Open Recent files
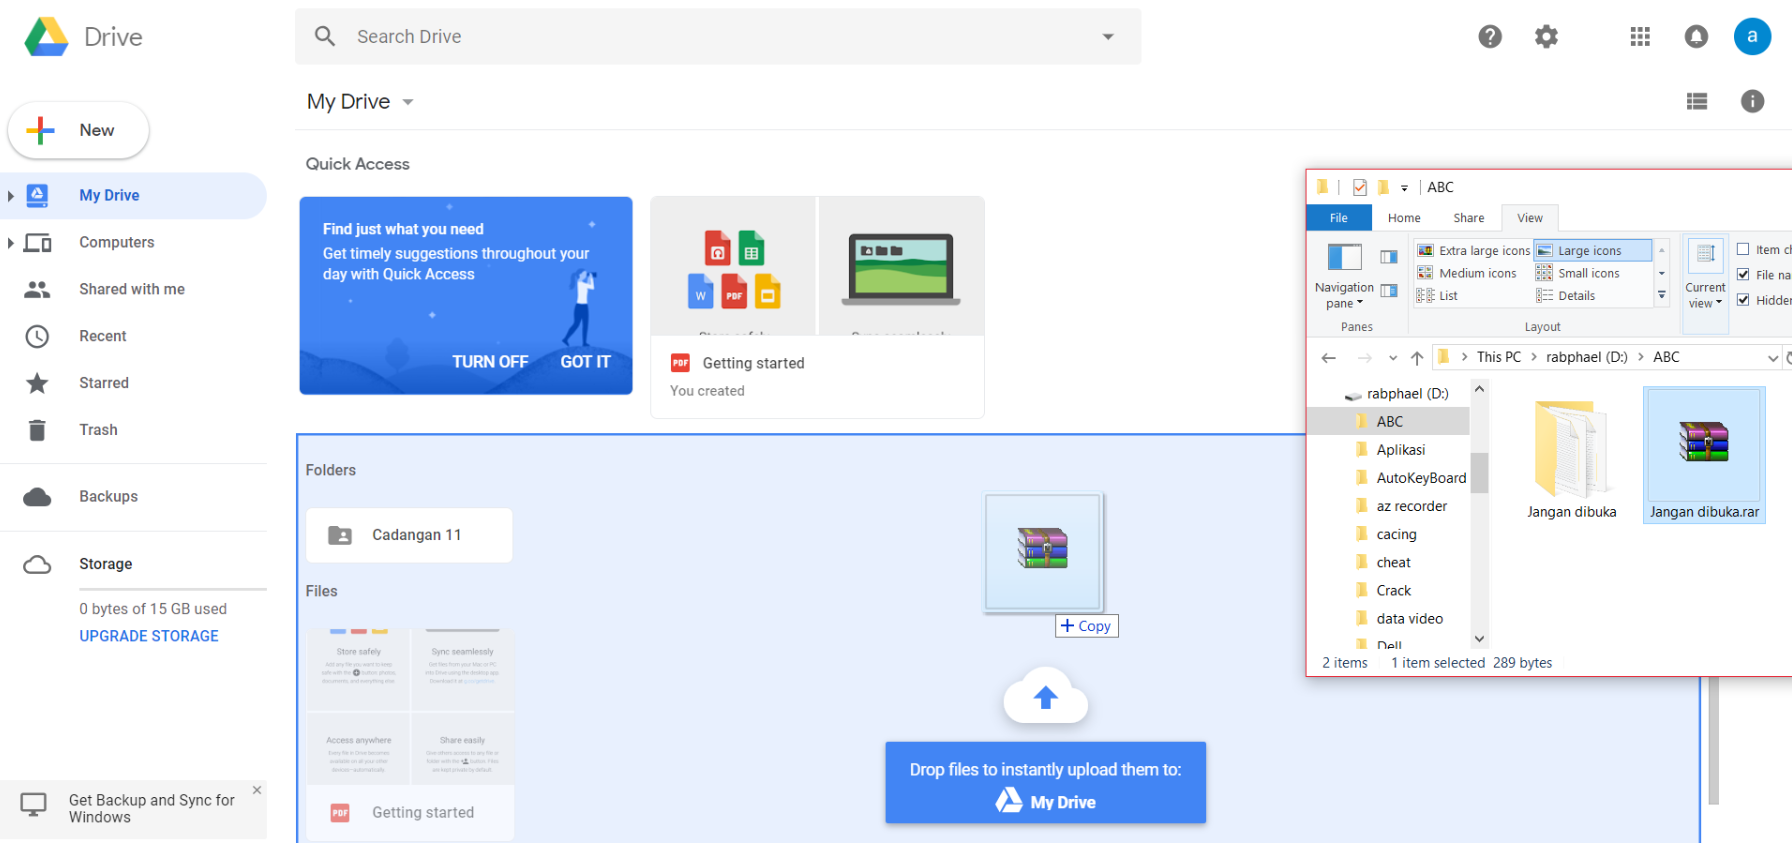This screenshot has height=844, width=1792. coord(103,336)
